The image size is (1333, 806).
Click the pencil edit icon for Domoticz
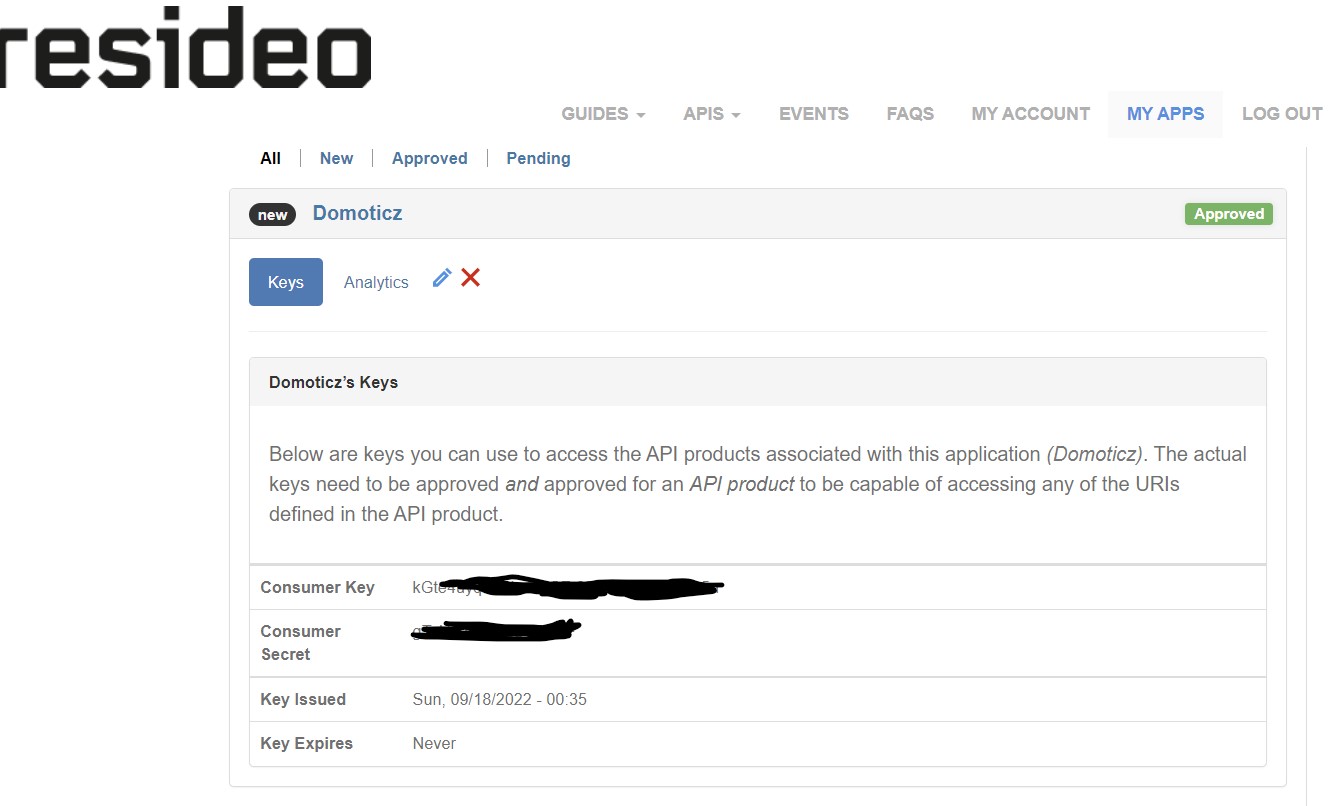click(x=442, y=278)
